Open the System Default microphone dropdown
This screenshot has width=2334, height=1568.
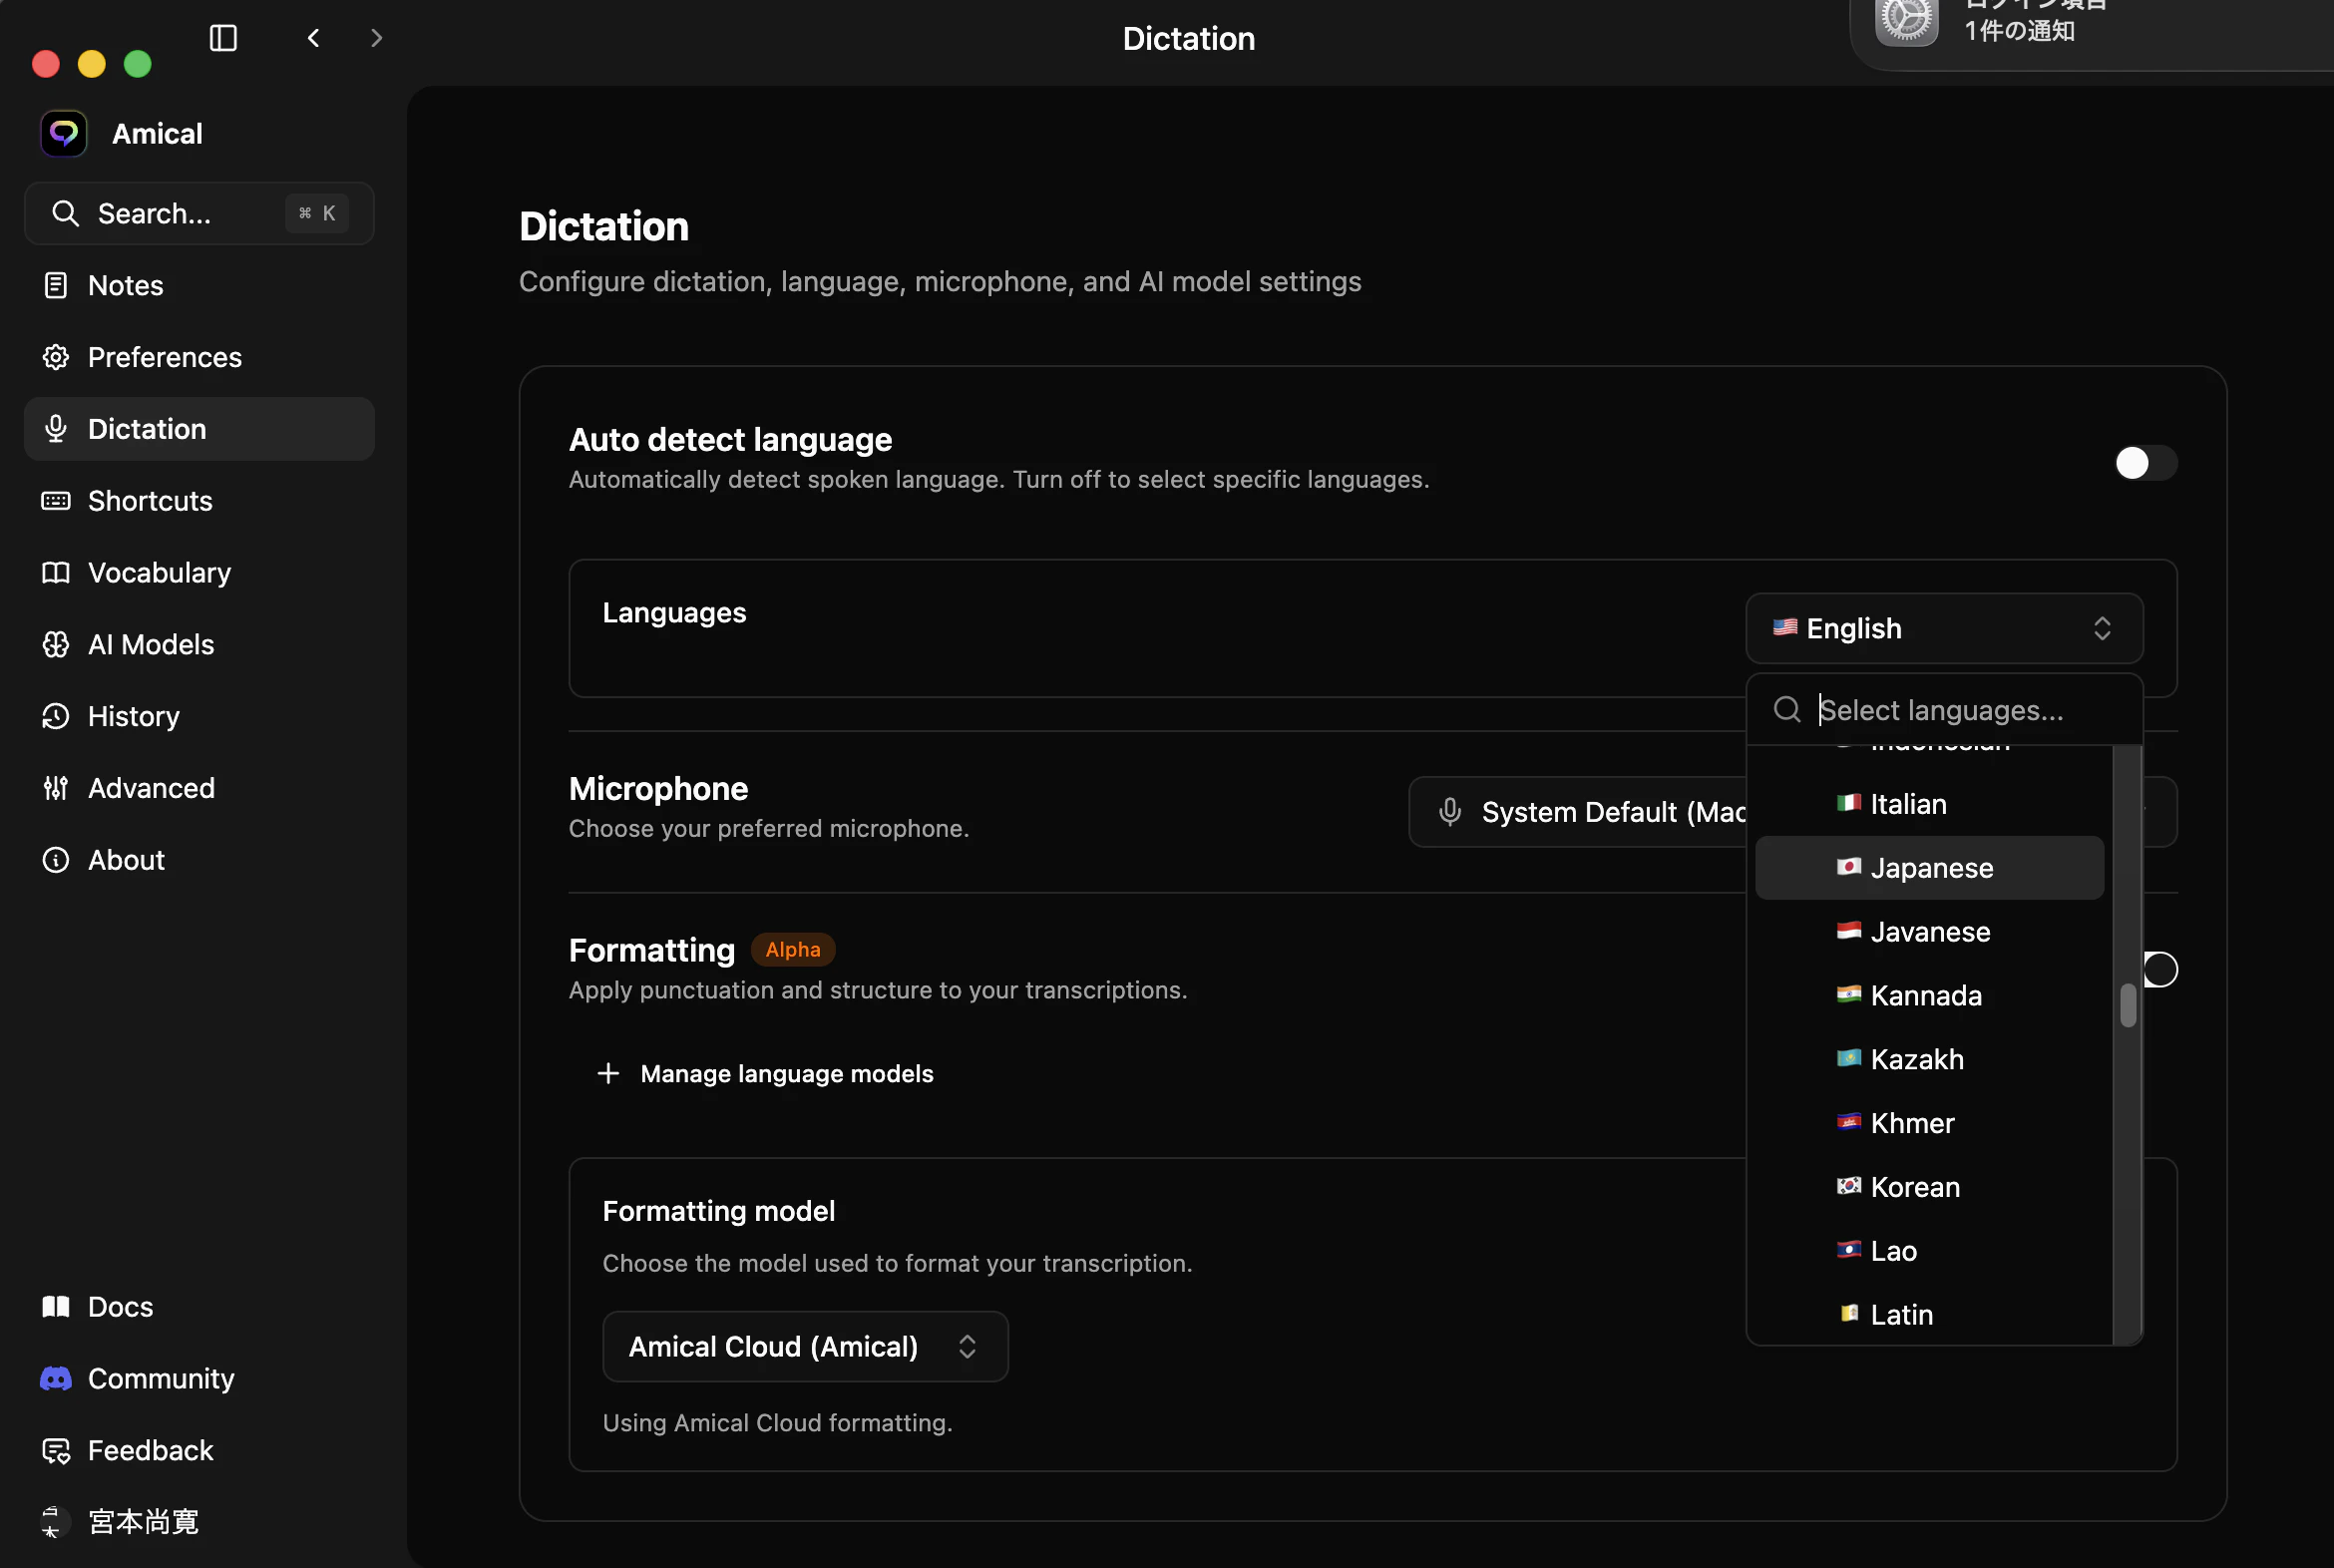[x=1578, y=812]
